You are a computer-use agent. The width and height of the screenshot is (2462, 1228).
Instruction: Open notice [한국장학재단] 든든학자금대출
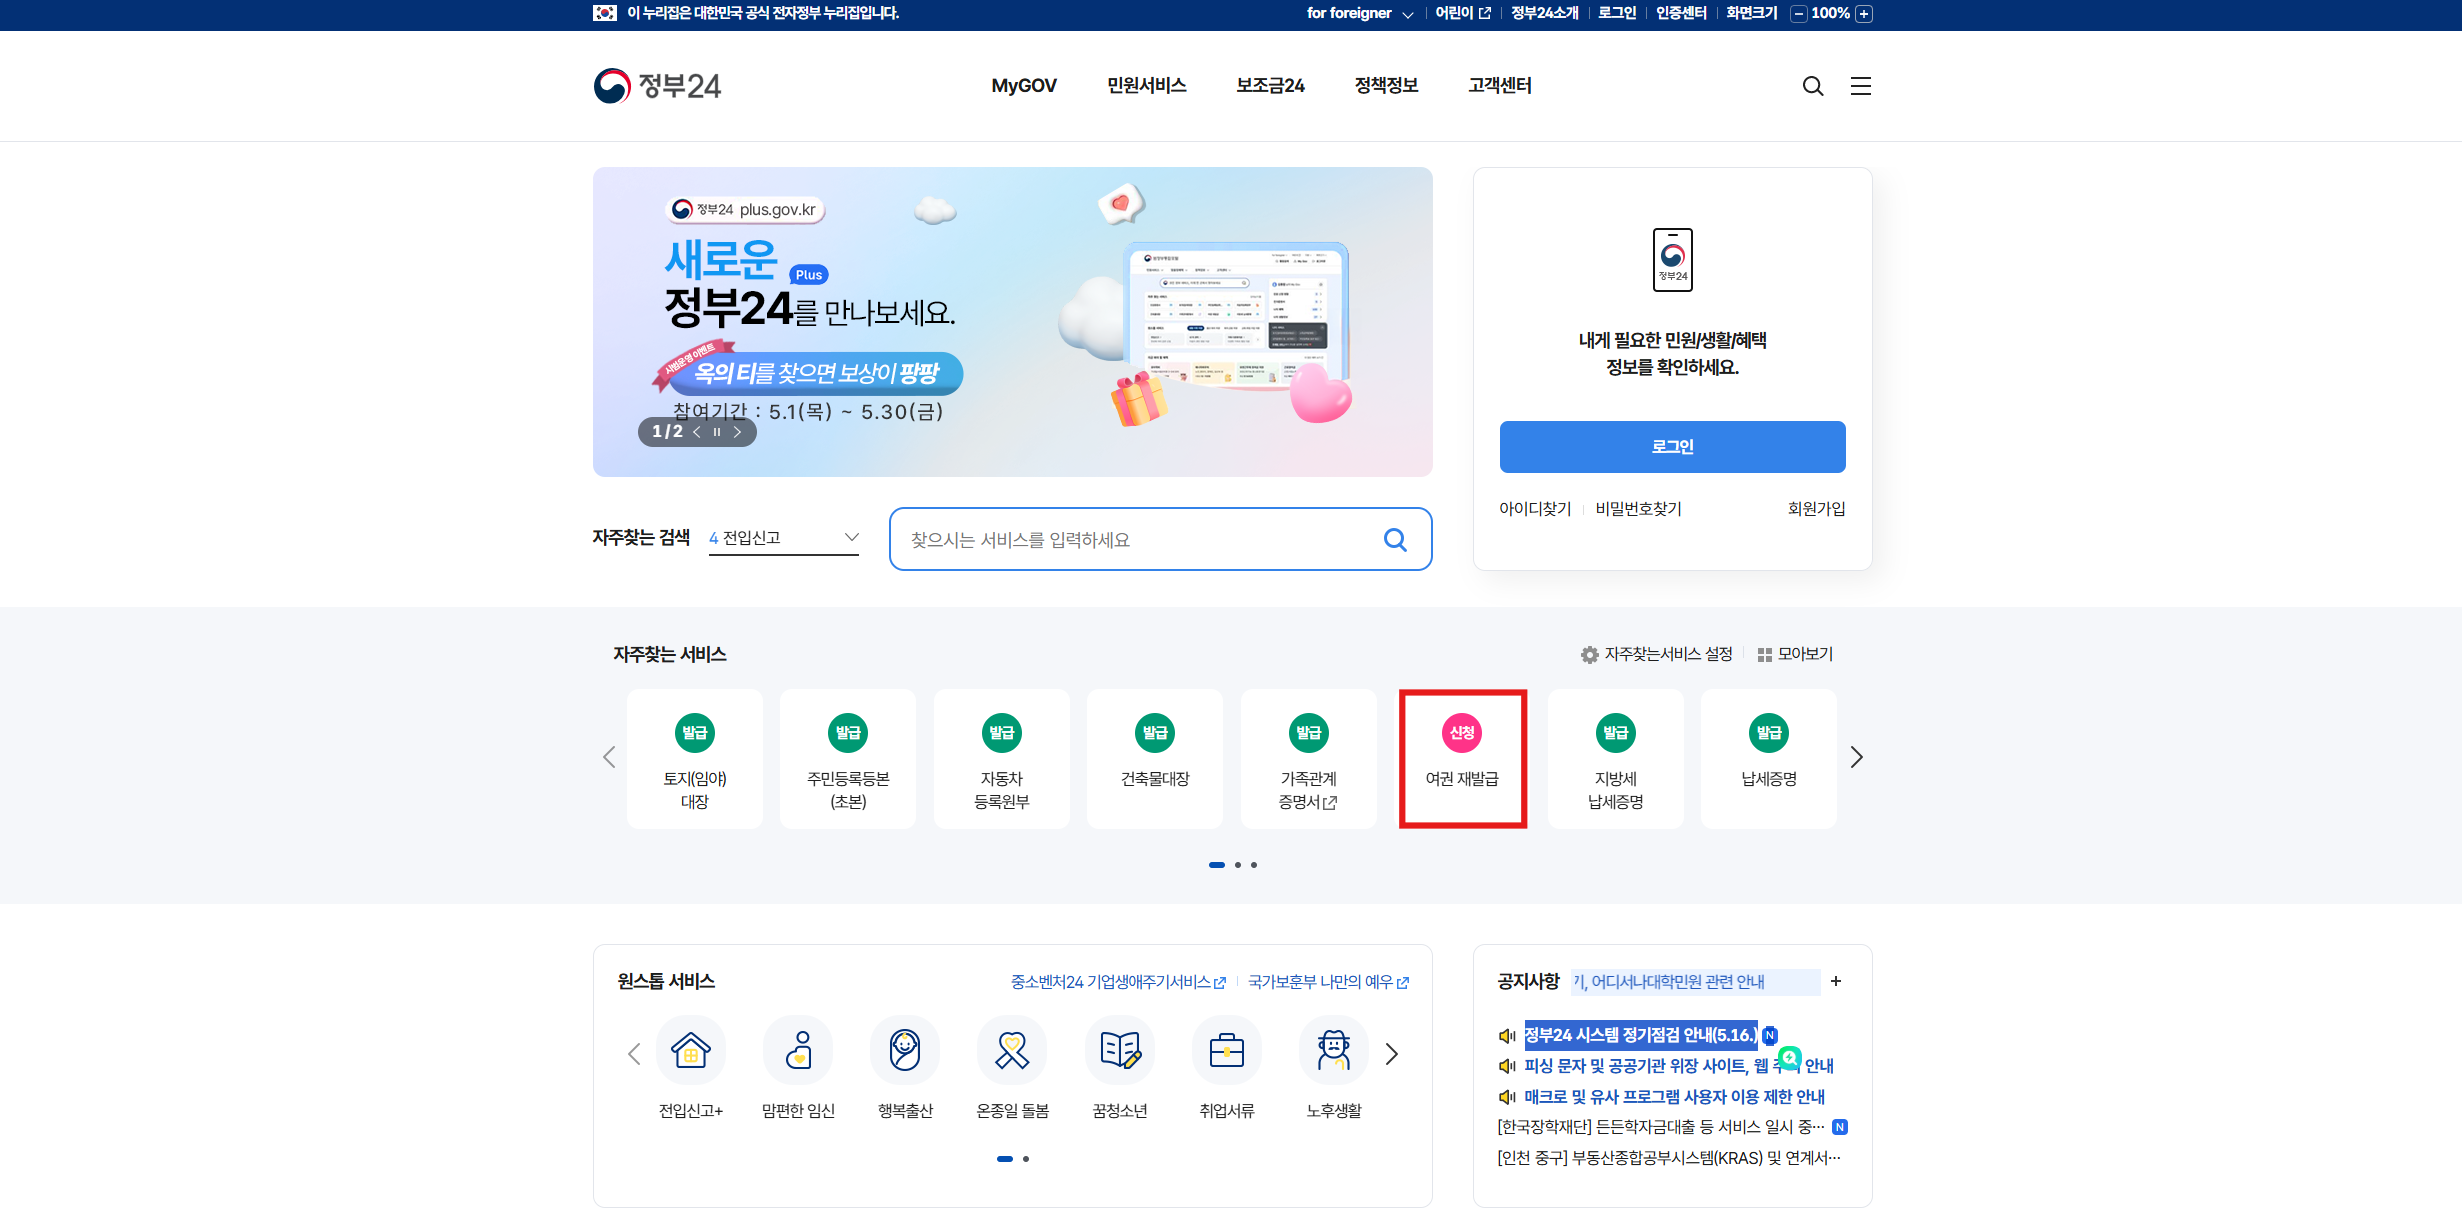(x=1661, y=1127)
